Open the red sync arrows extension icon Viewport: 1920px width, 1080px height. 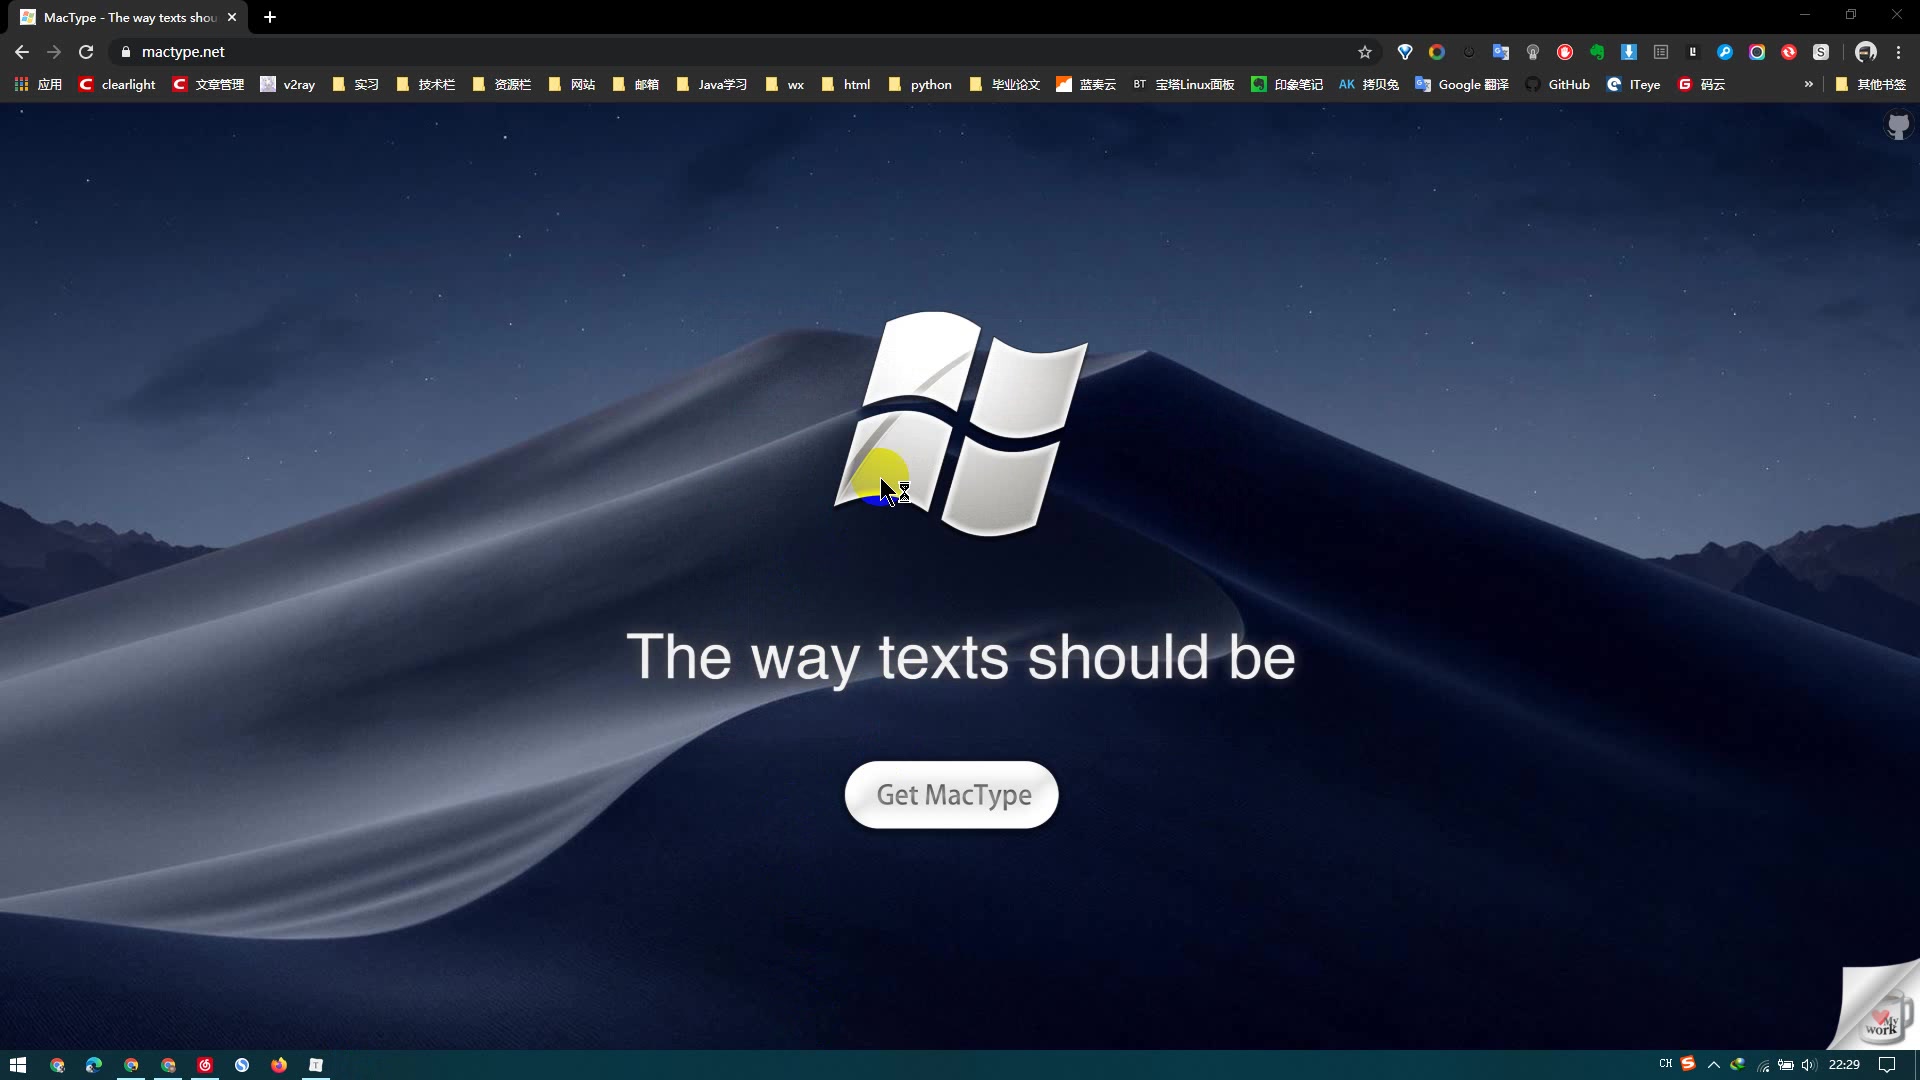tap(1789, 52)
